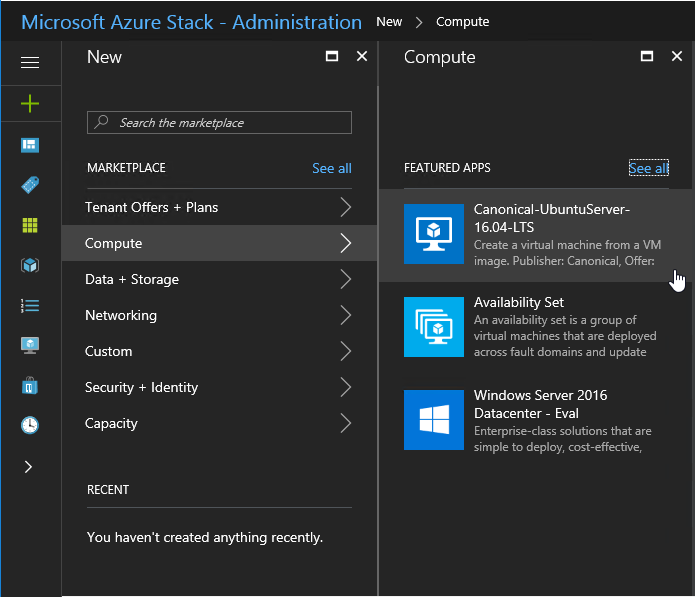This screenshot has height=597, width=695.
Task: Expand the Compute row chevron
Action: 346,243
